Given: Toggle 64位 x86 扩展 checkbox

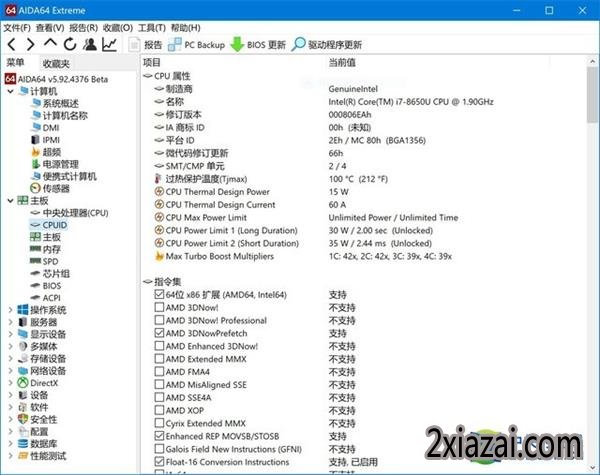Looking at the screenshot, I should tap(159, 294).
